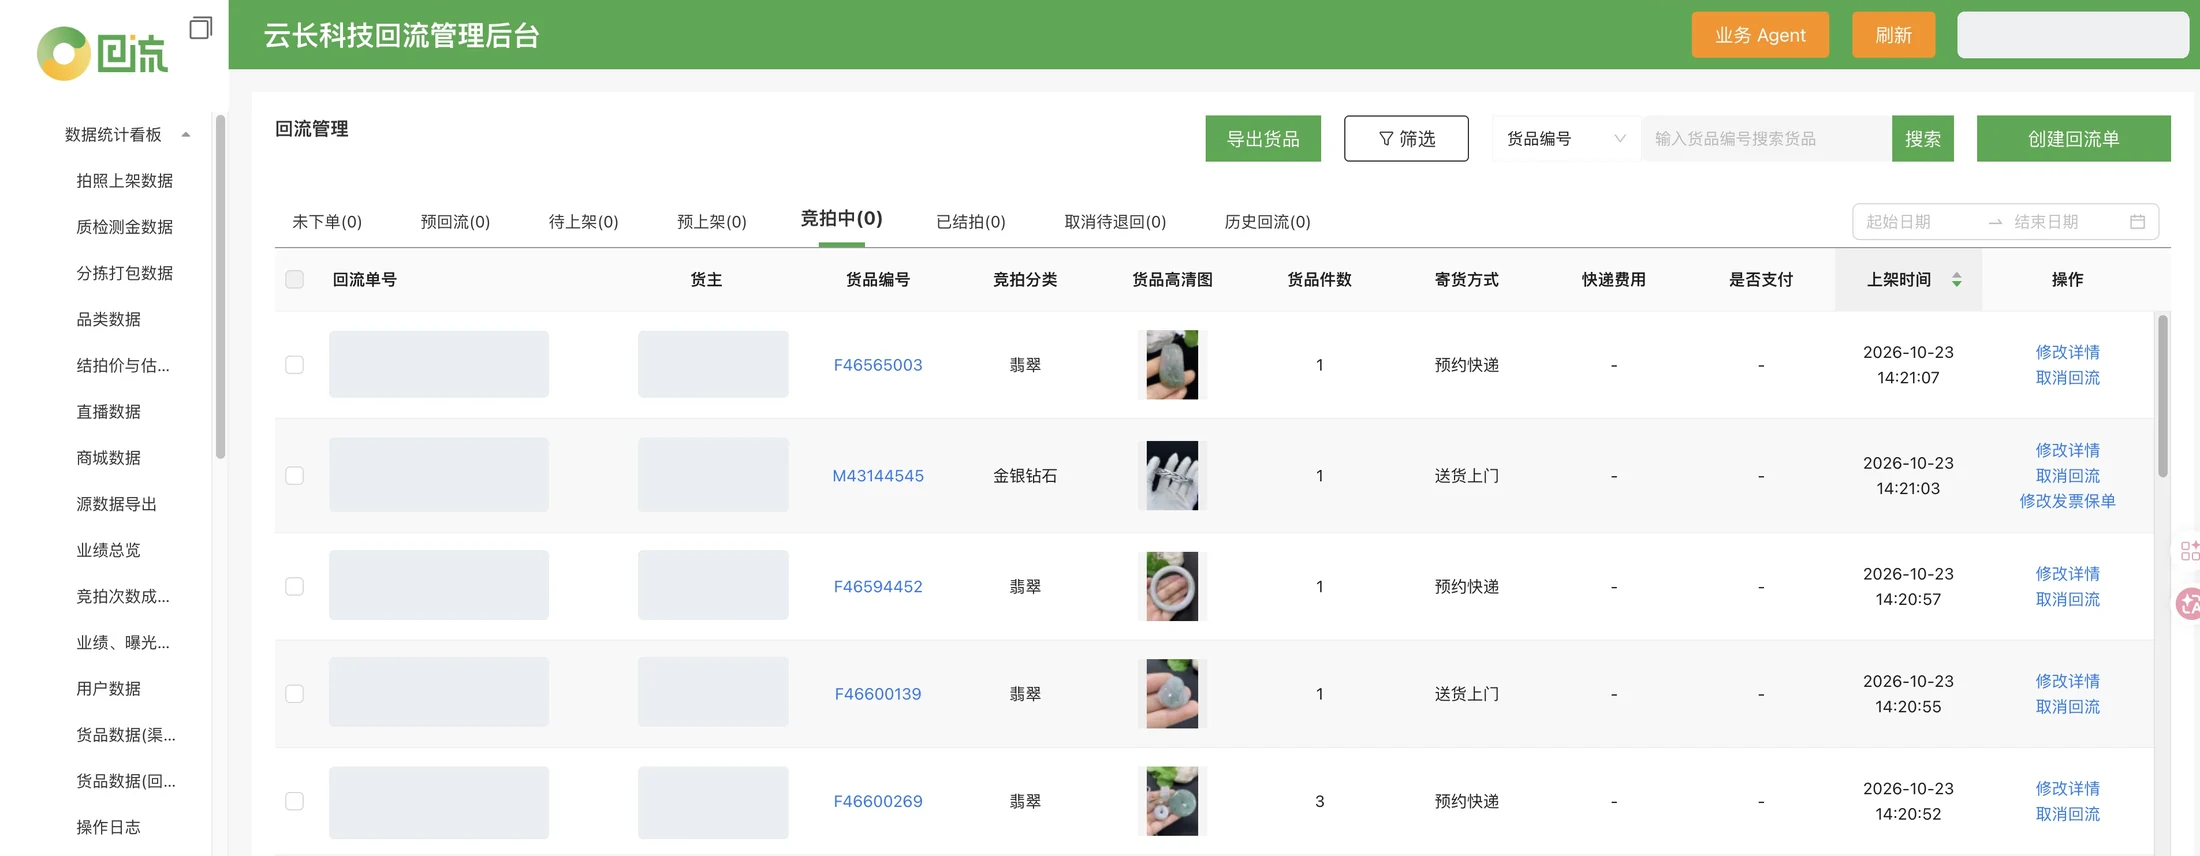Switch to the 已结拍(0) tab
The height and width of the screenshot is (856, 2200).
point(970,222)
